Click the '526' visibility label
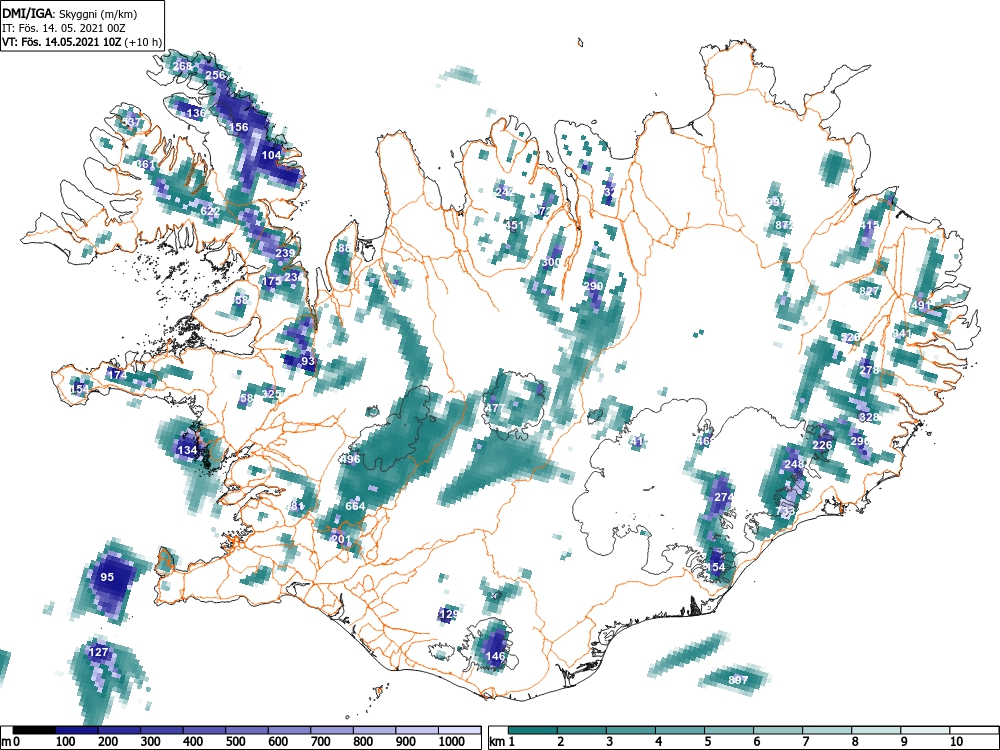This screenshot has width=1000, height=750. tap(850, 337)
